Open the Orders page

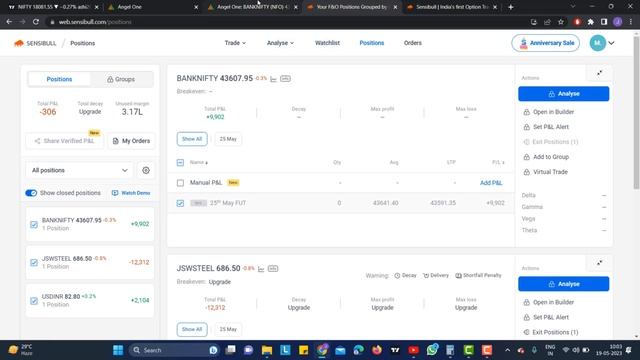413,43
